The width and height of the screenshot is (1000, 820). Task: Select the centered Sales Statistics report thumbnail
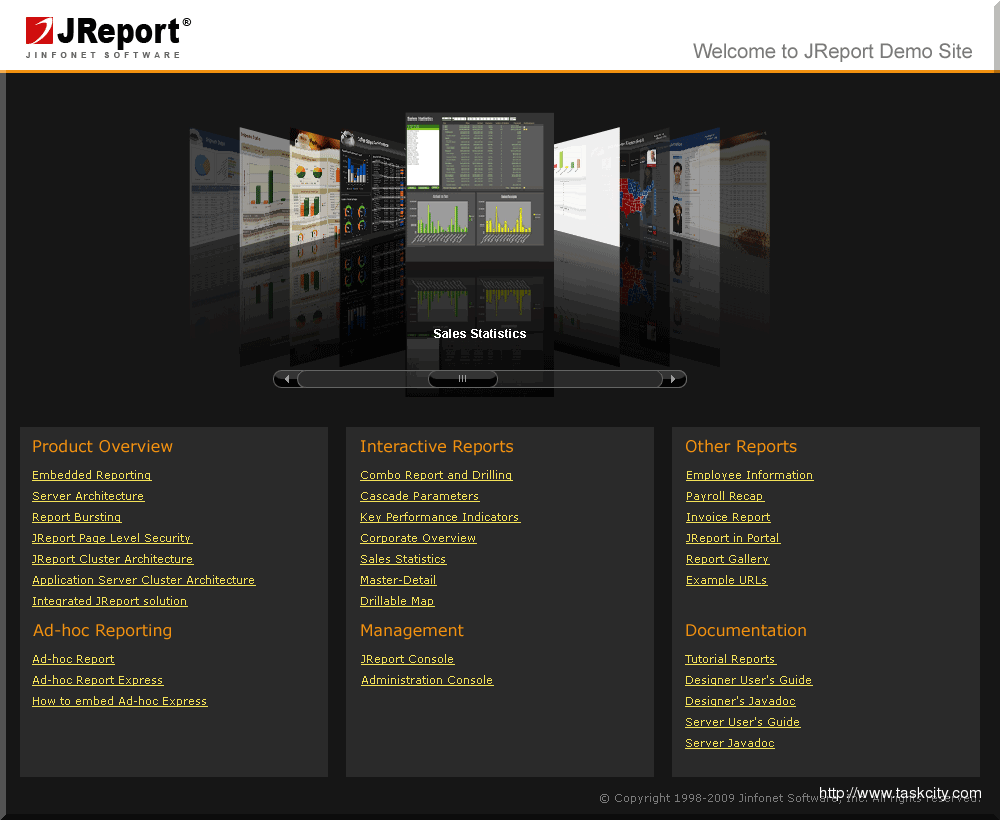480,187
